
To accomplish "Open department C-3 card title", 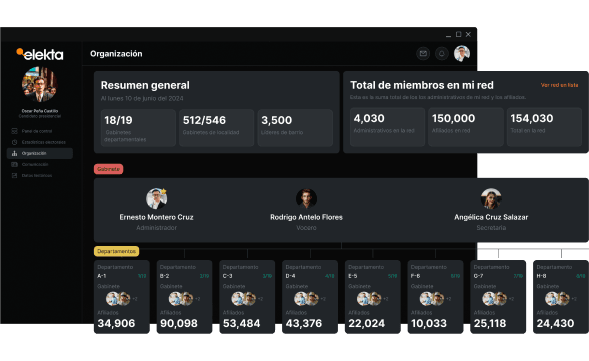I will tap(227, 276).
